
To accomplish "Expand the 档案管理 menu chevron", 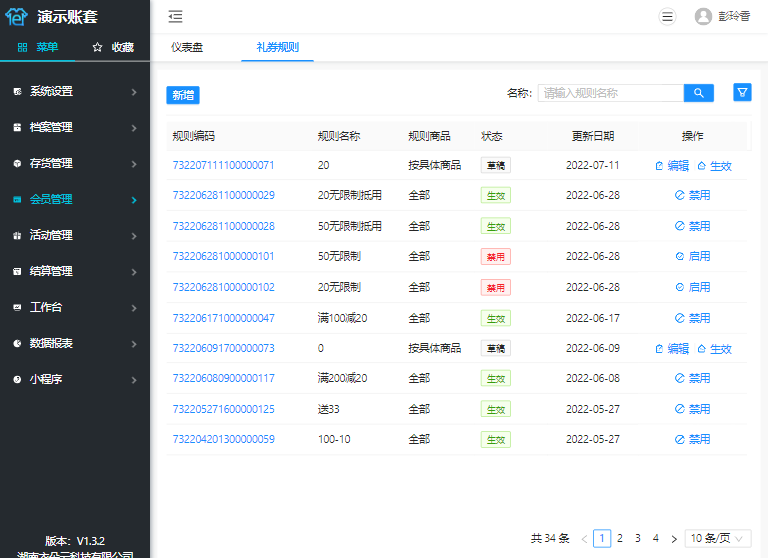I will pyautogui.click(x=134, y=128).
